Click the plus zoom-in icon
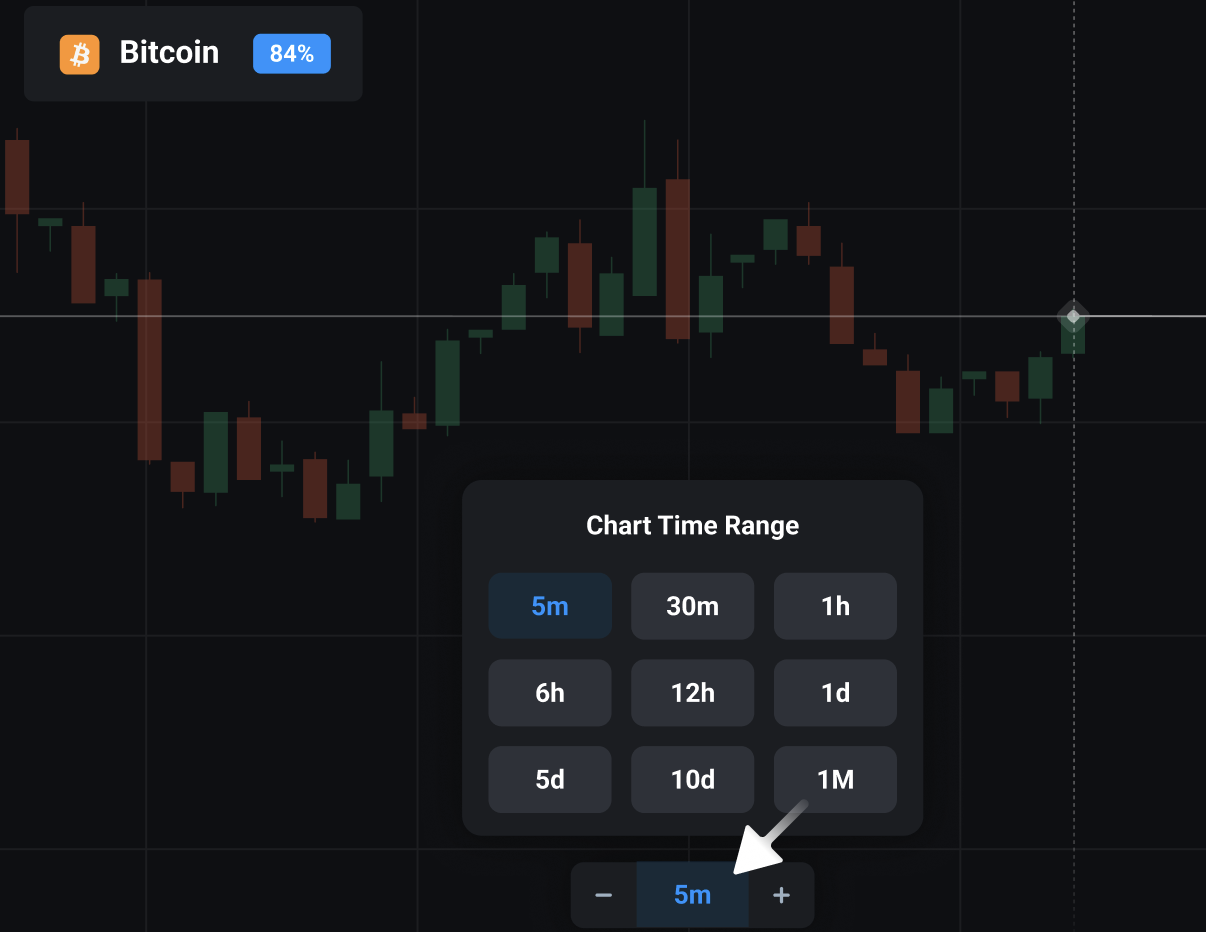Screen dimensions: 1206x932 (x=782, y=895)
